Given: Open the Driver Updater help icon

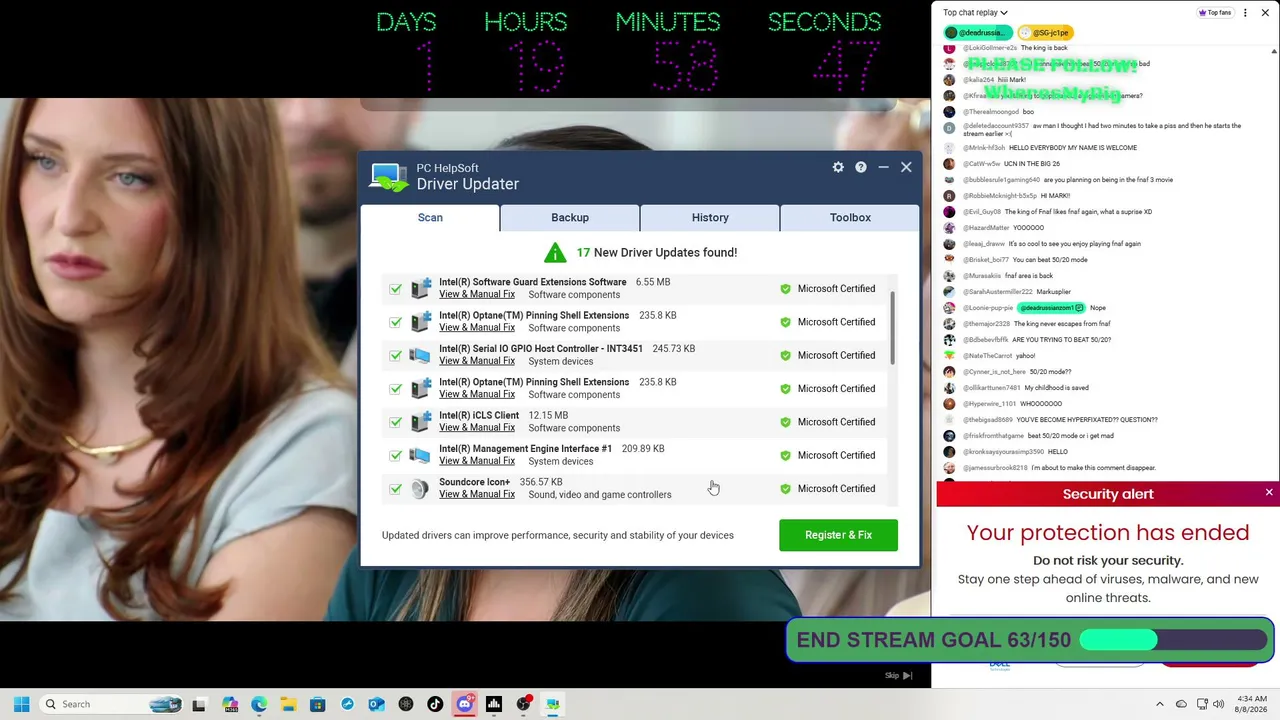Looking at the screenshot, I should coord(861,167).
